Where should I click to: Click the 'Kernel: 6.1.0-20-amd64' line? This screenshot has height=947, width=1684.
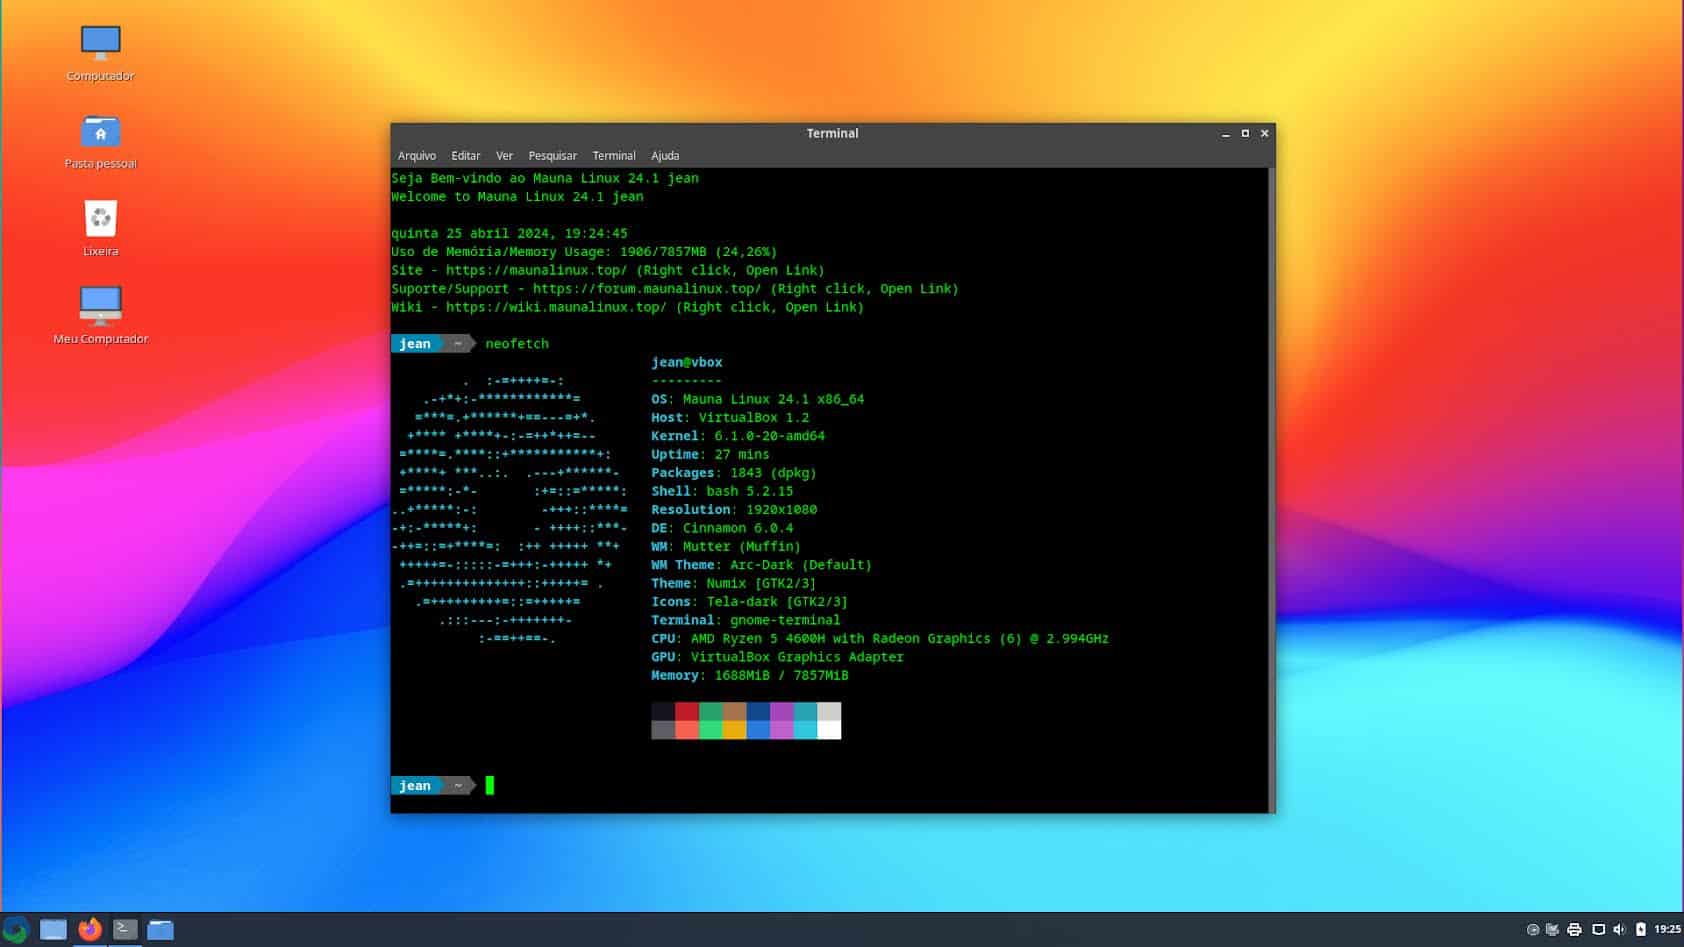[x=738, y=436]
